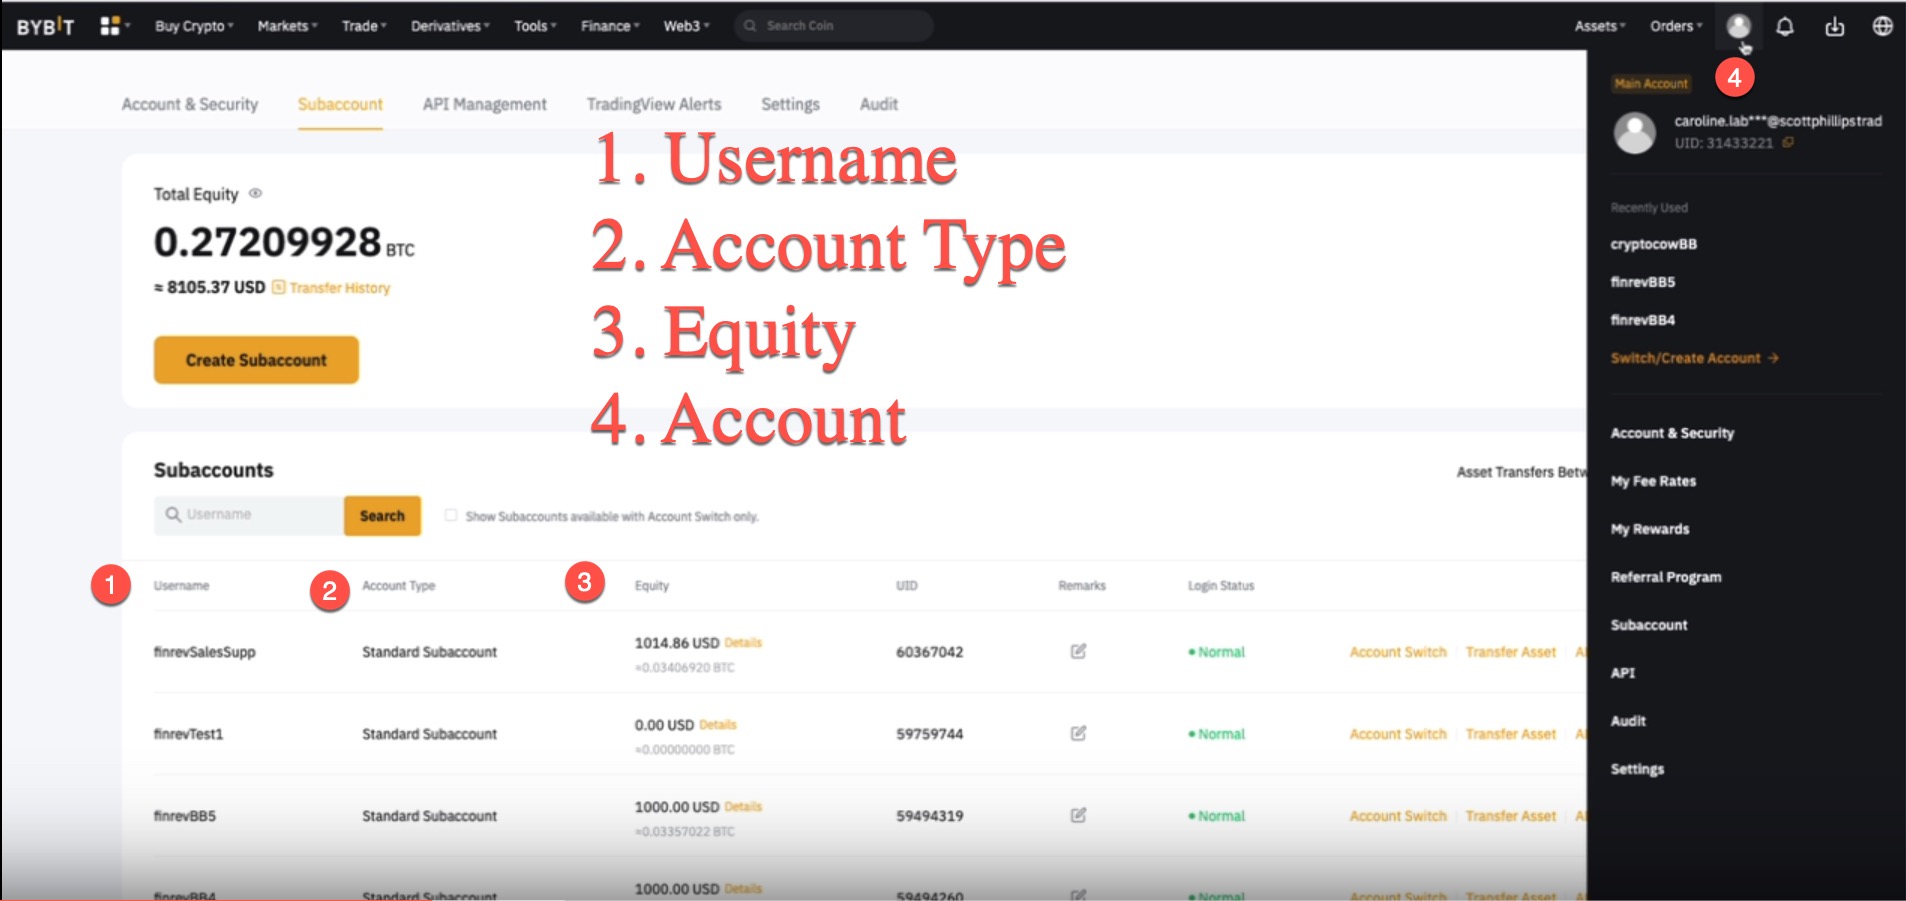Edit remarks icon for finrevTest1

(x=1078, y=734)
